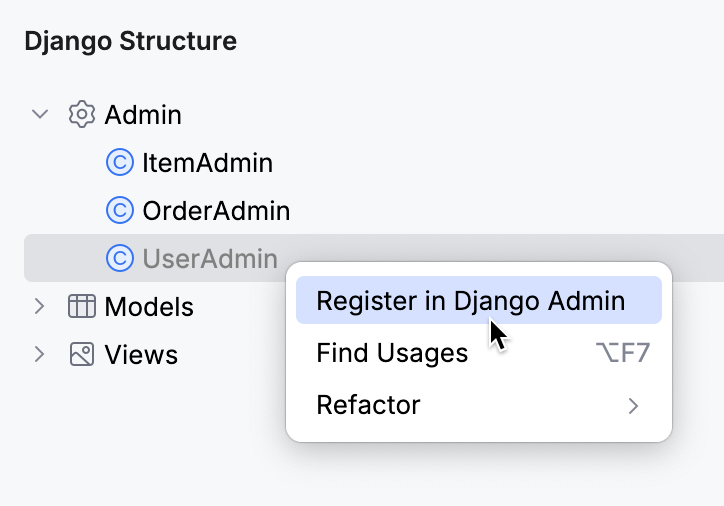Click the class icon next to UserAdmin
Screen dimensions: 724x506
point(119,259)
